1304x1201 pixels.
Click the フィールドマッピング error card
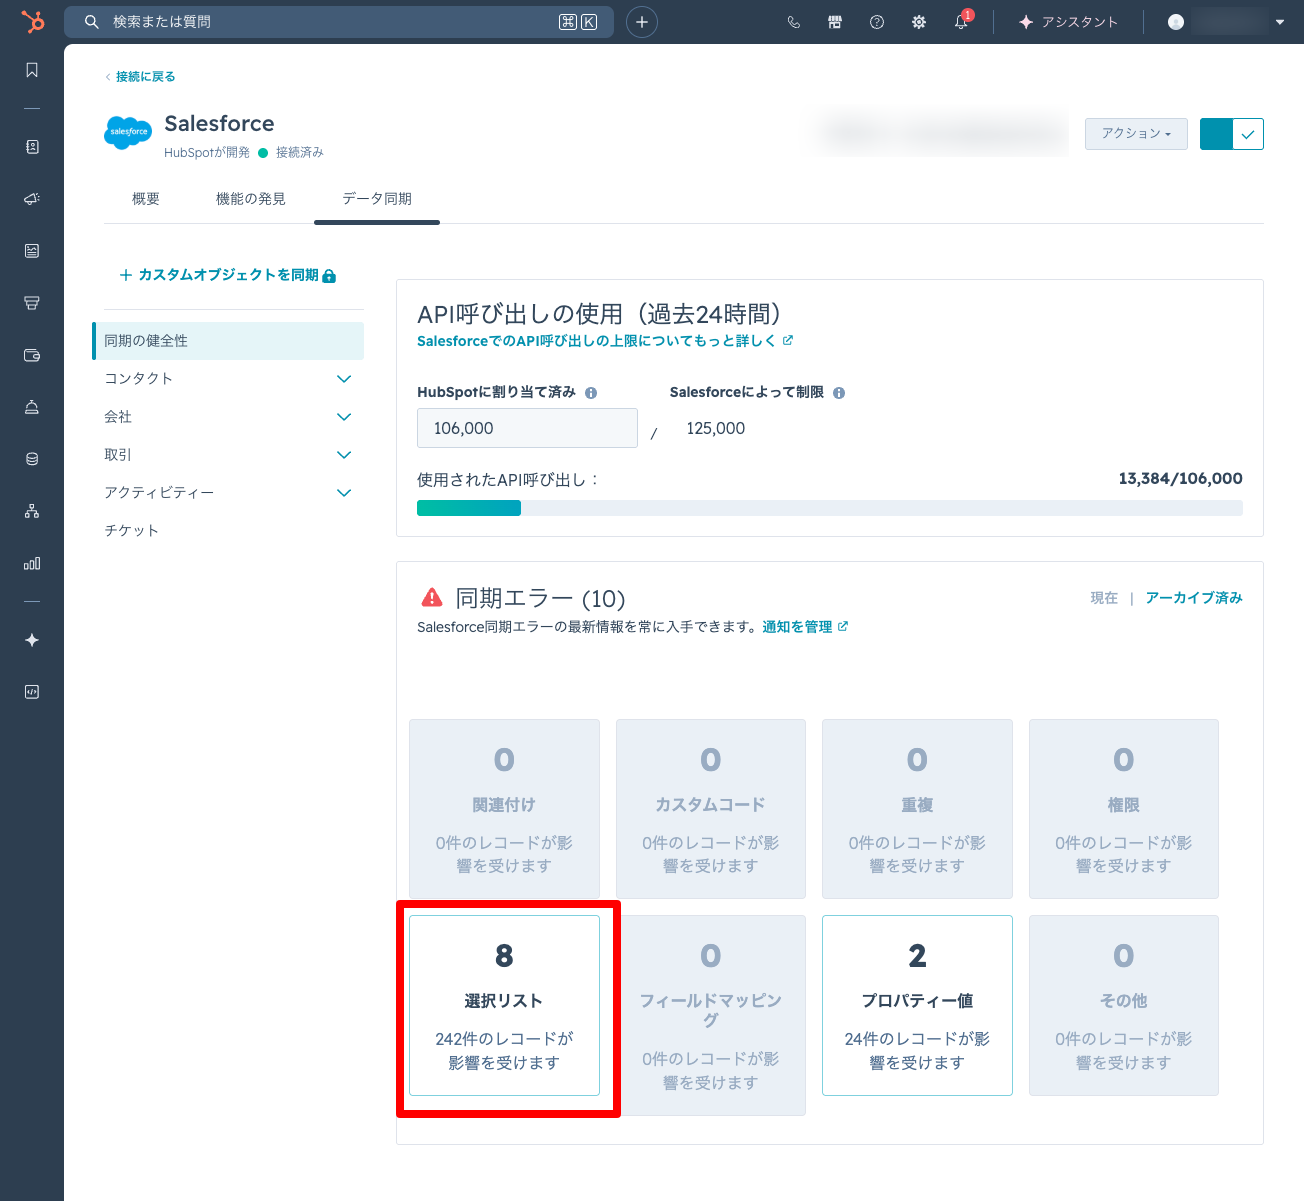coord(711,1015)
